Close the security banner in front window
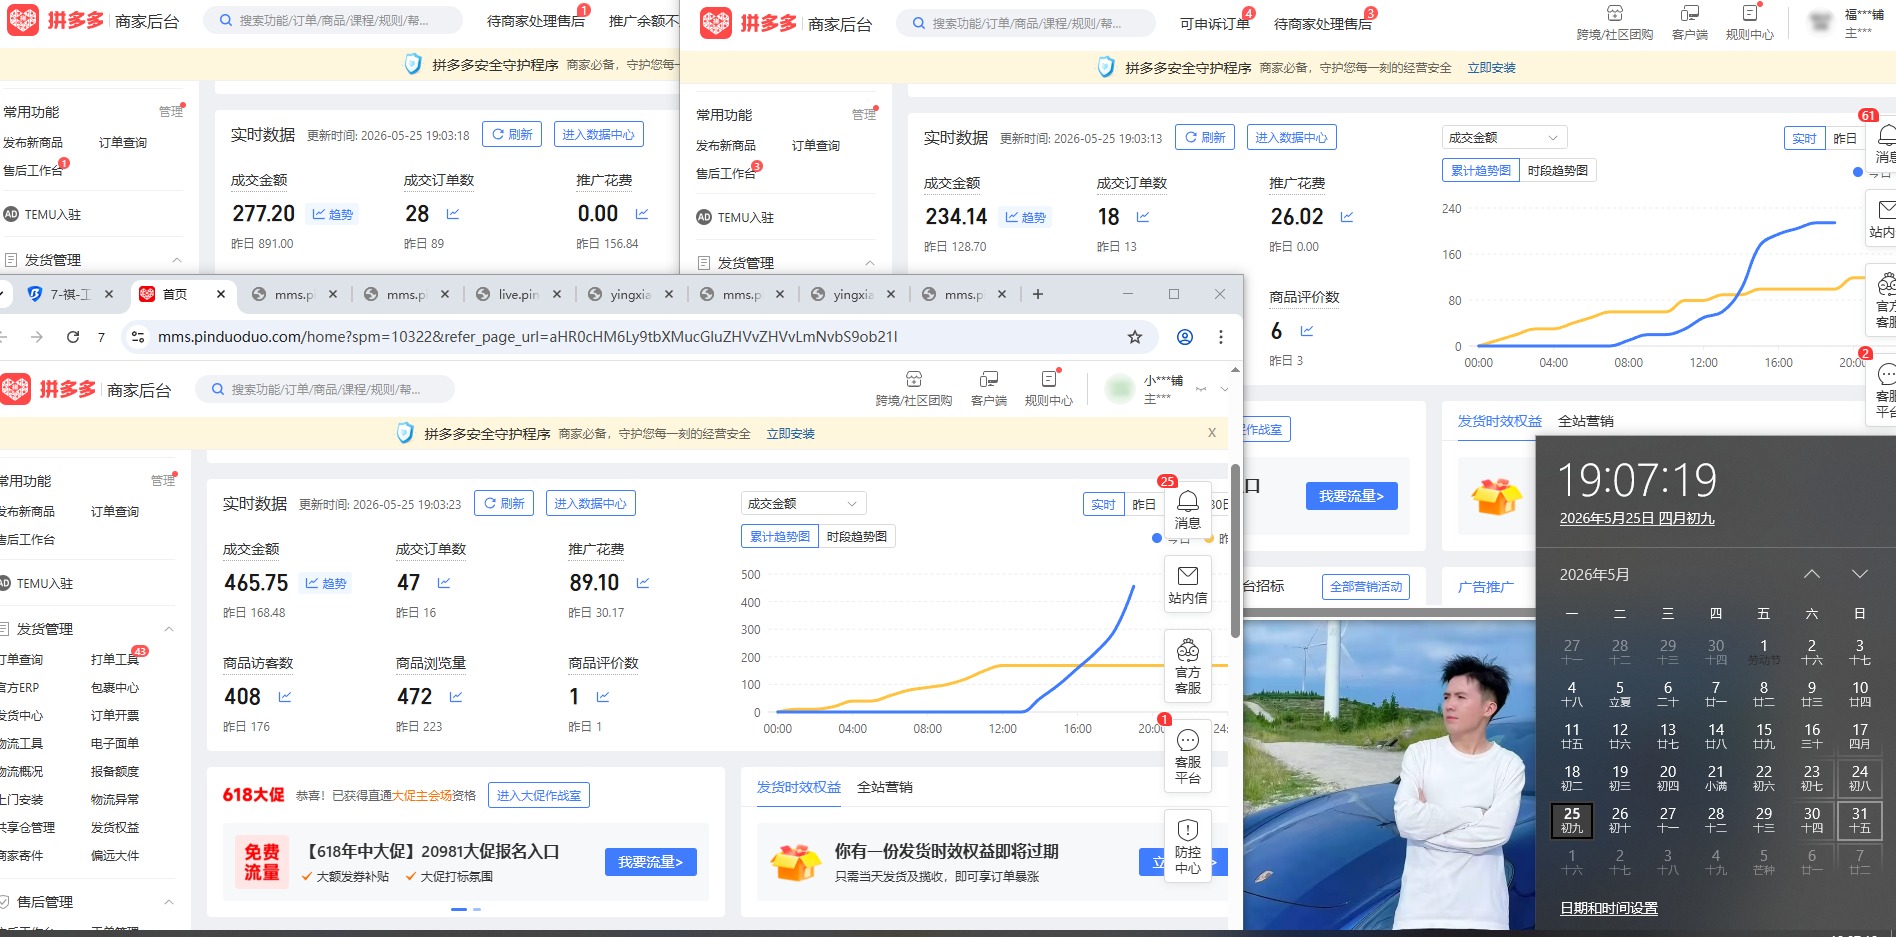 click(1211, 433)
